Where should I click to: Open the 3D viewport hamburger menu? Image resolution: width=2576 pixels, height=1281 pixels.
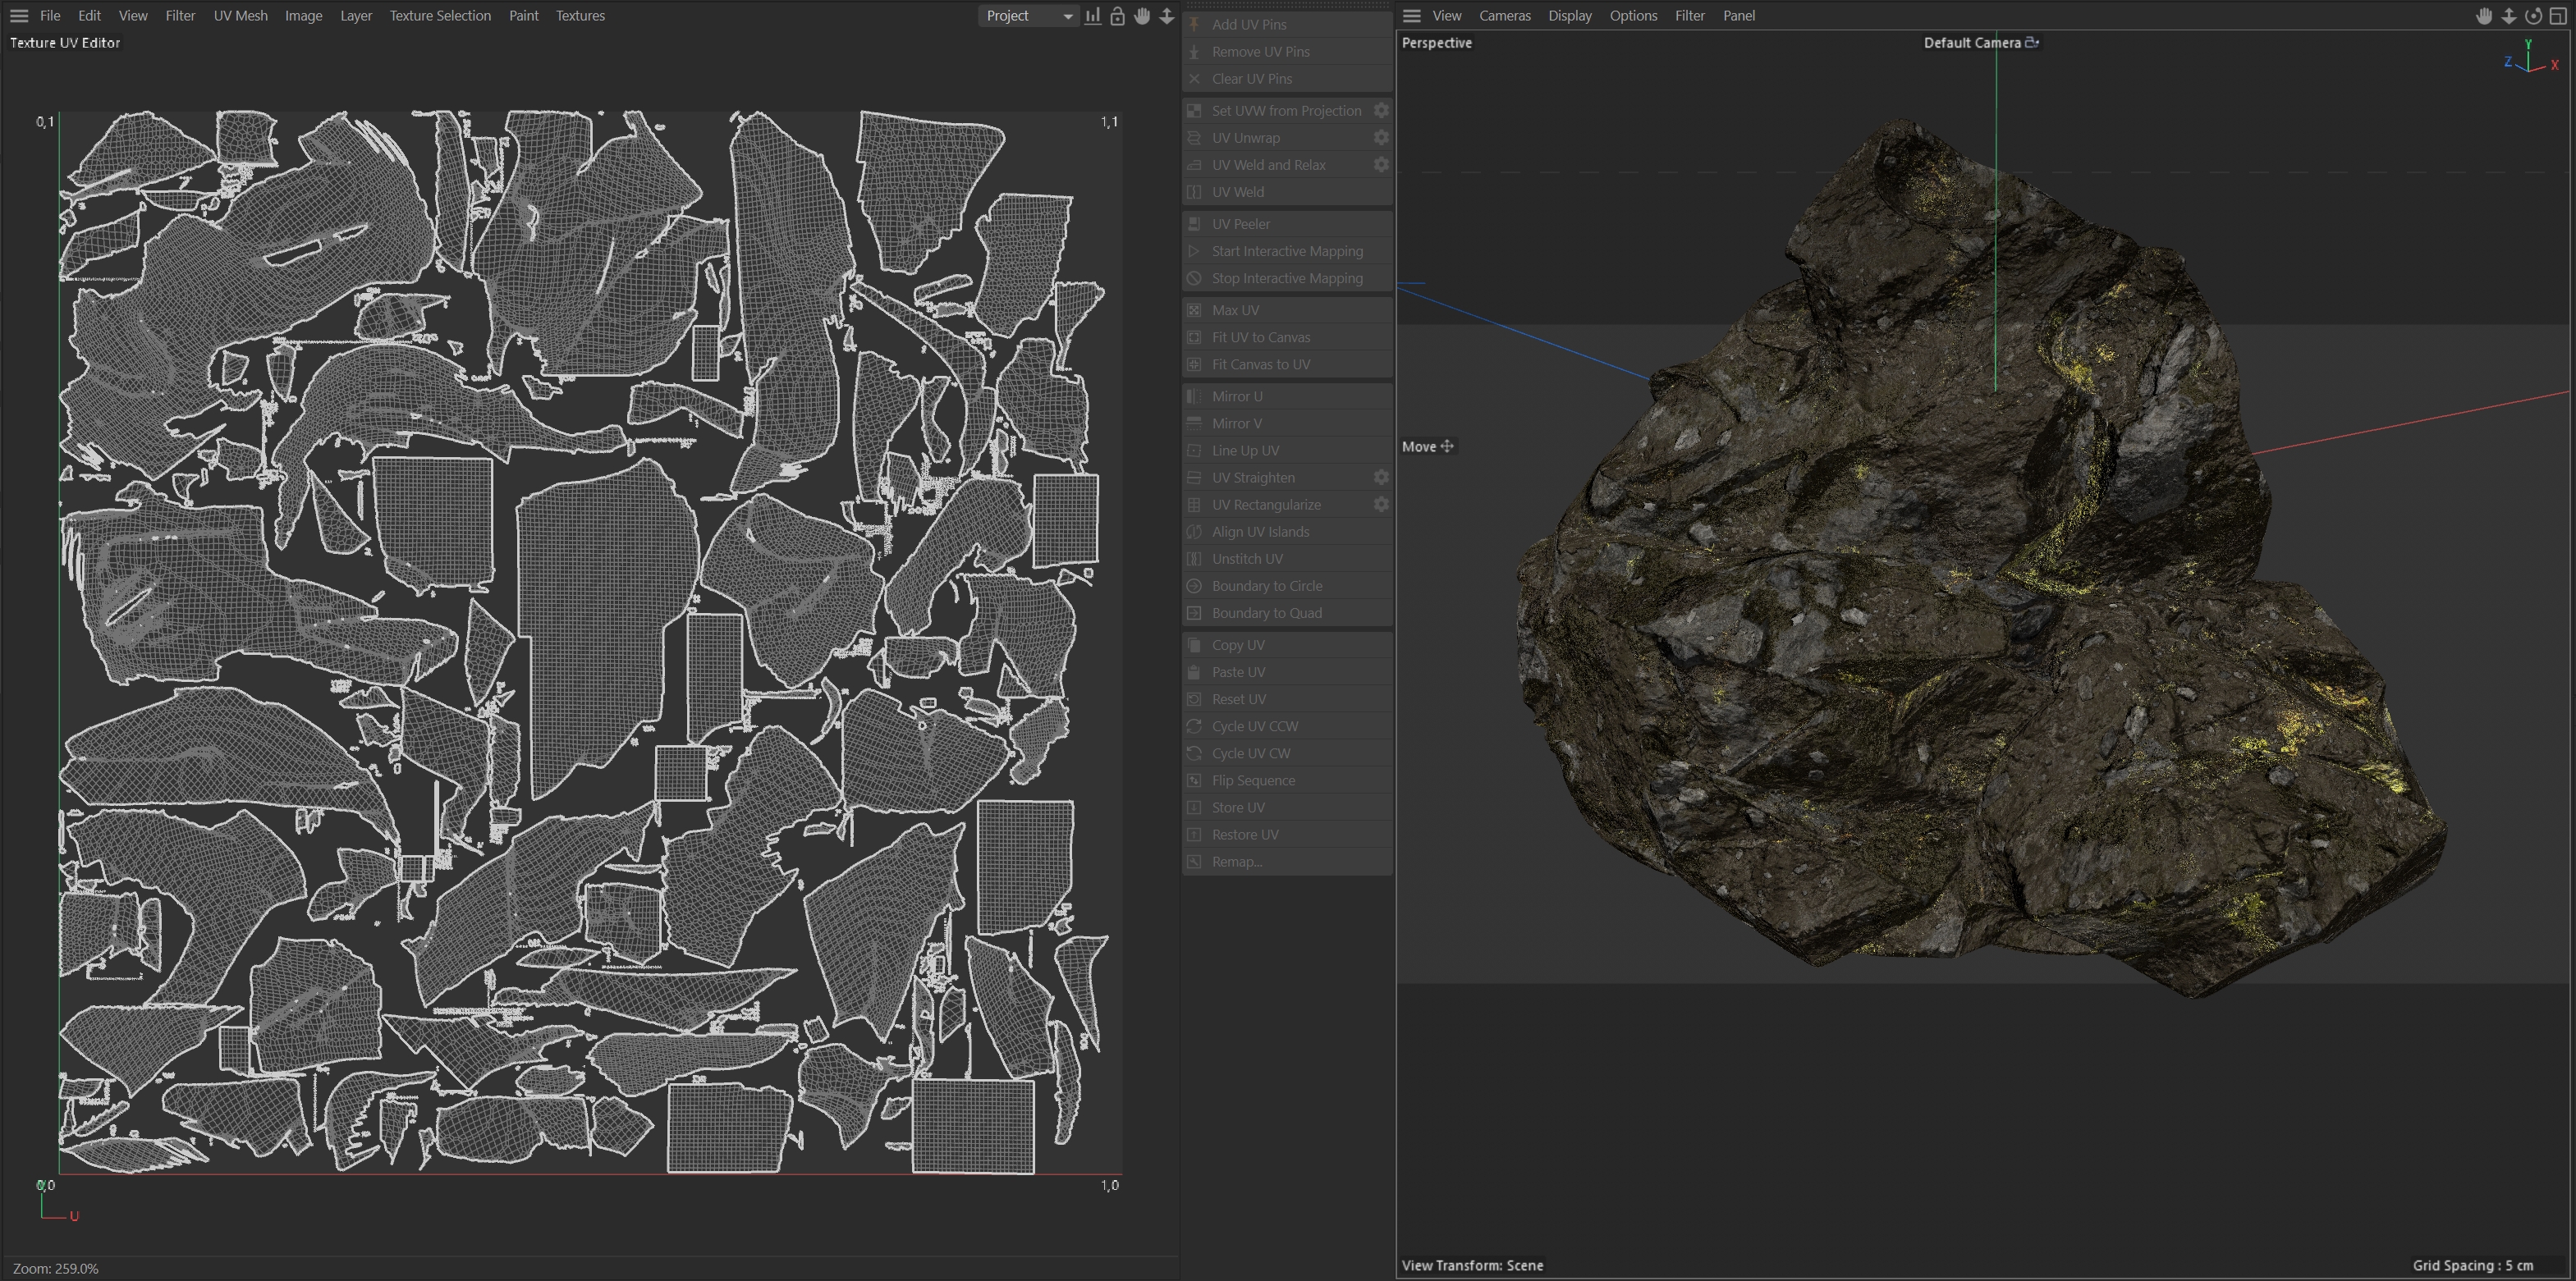[1412, 16]
